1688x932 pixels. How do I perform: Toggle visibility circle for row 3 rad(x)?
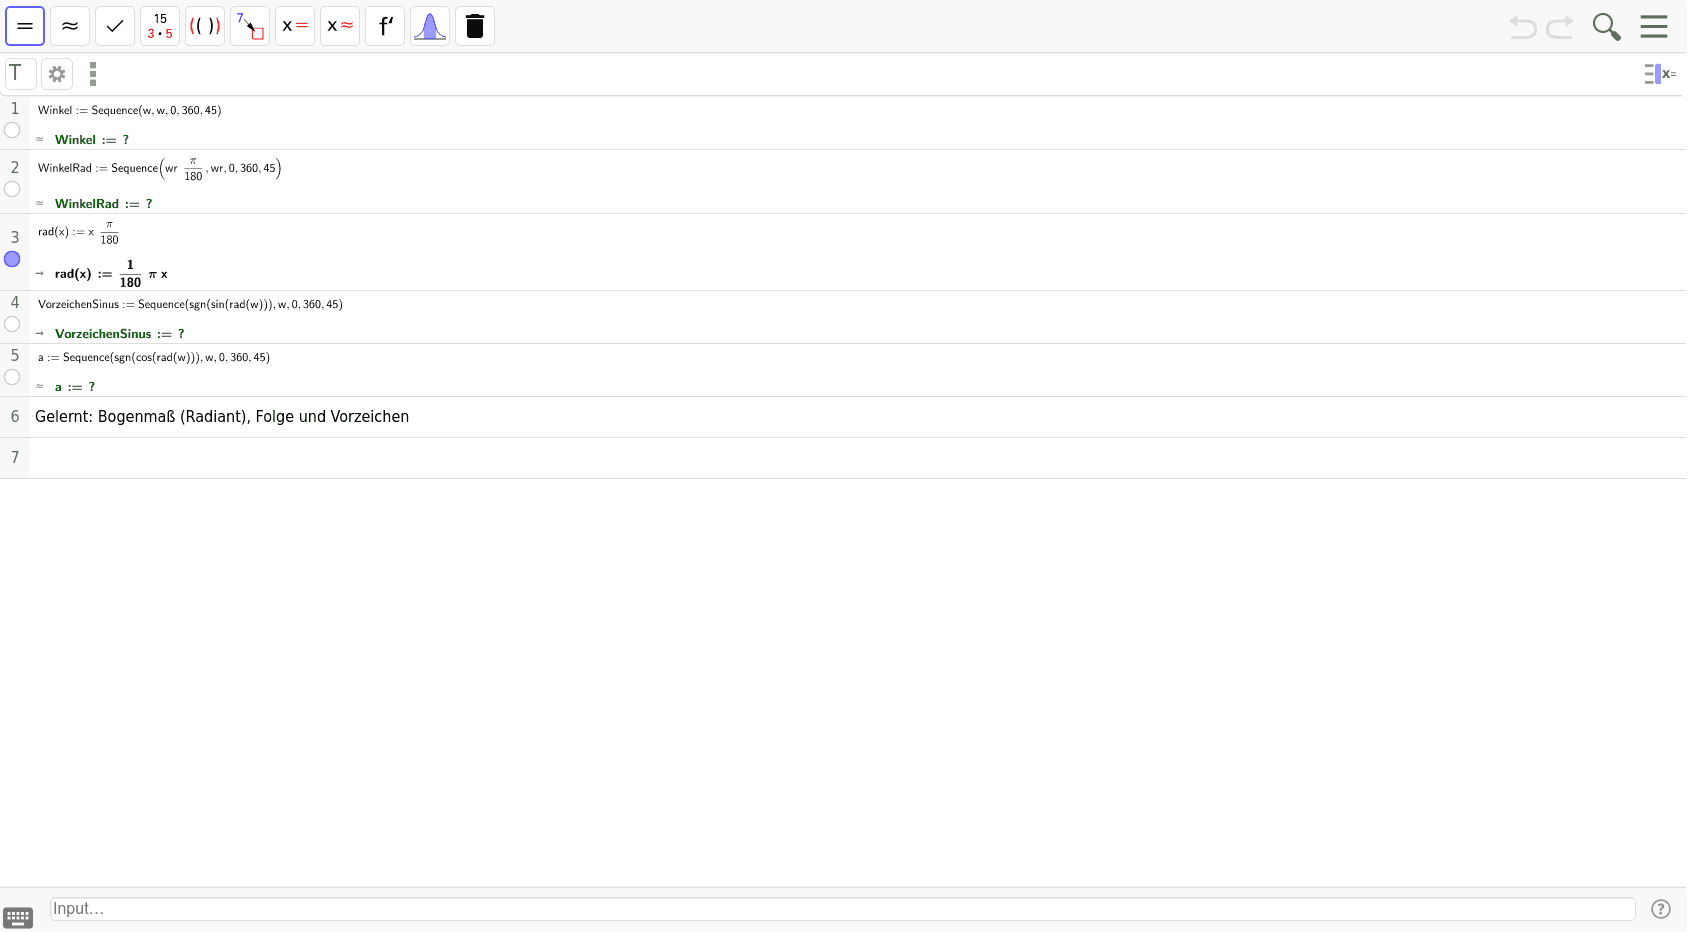12,259
